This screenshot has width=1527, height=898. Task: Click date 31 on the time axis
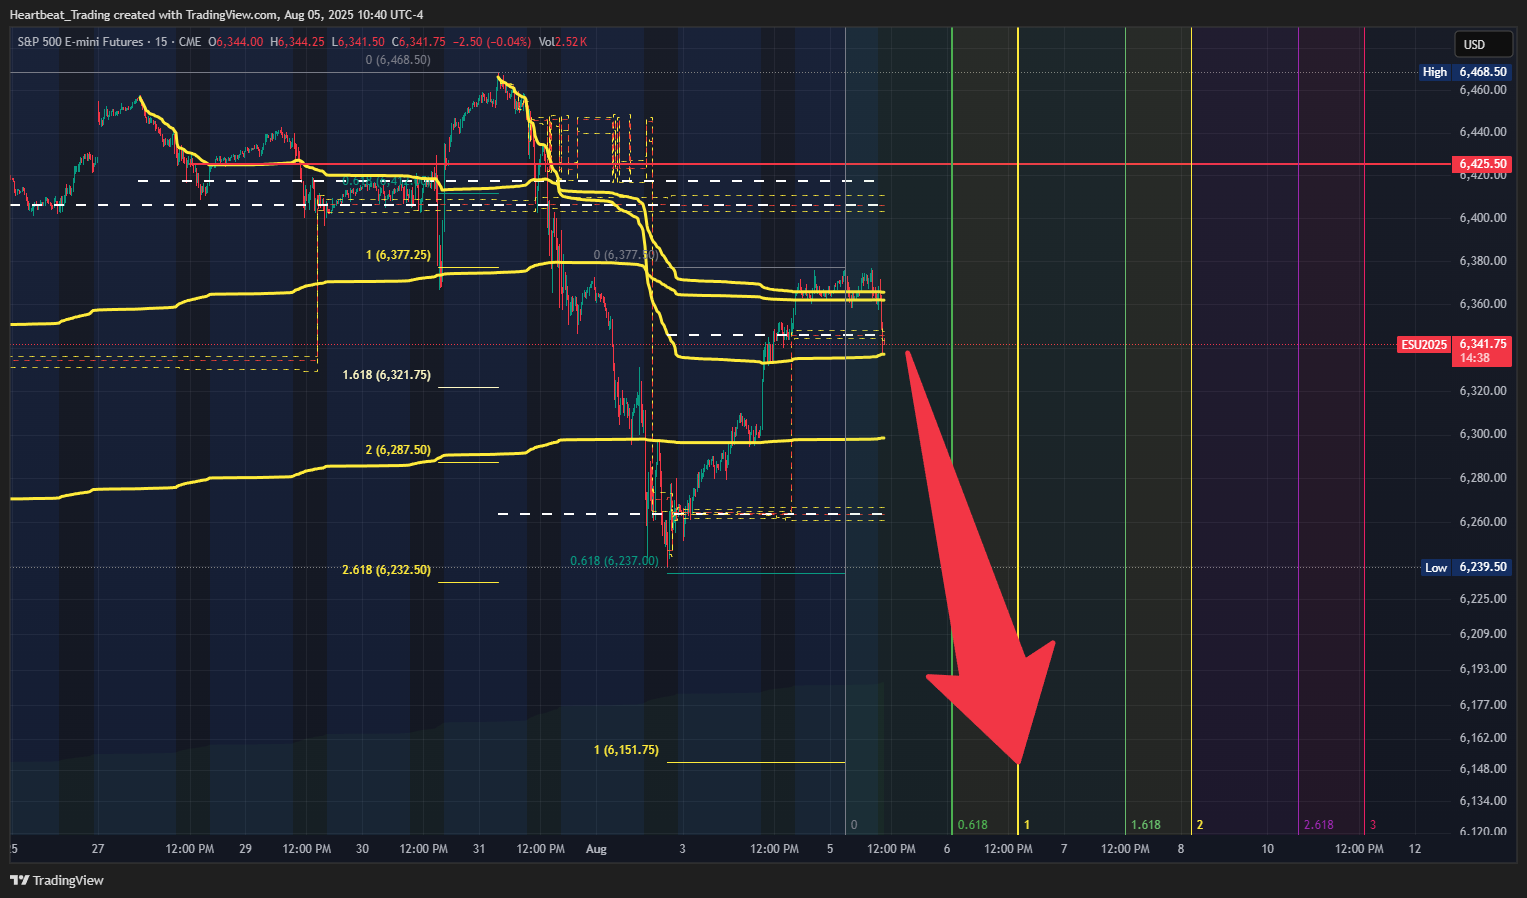[479, 849]
